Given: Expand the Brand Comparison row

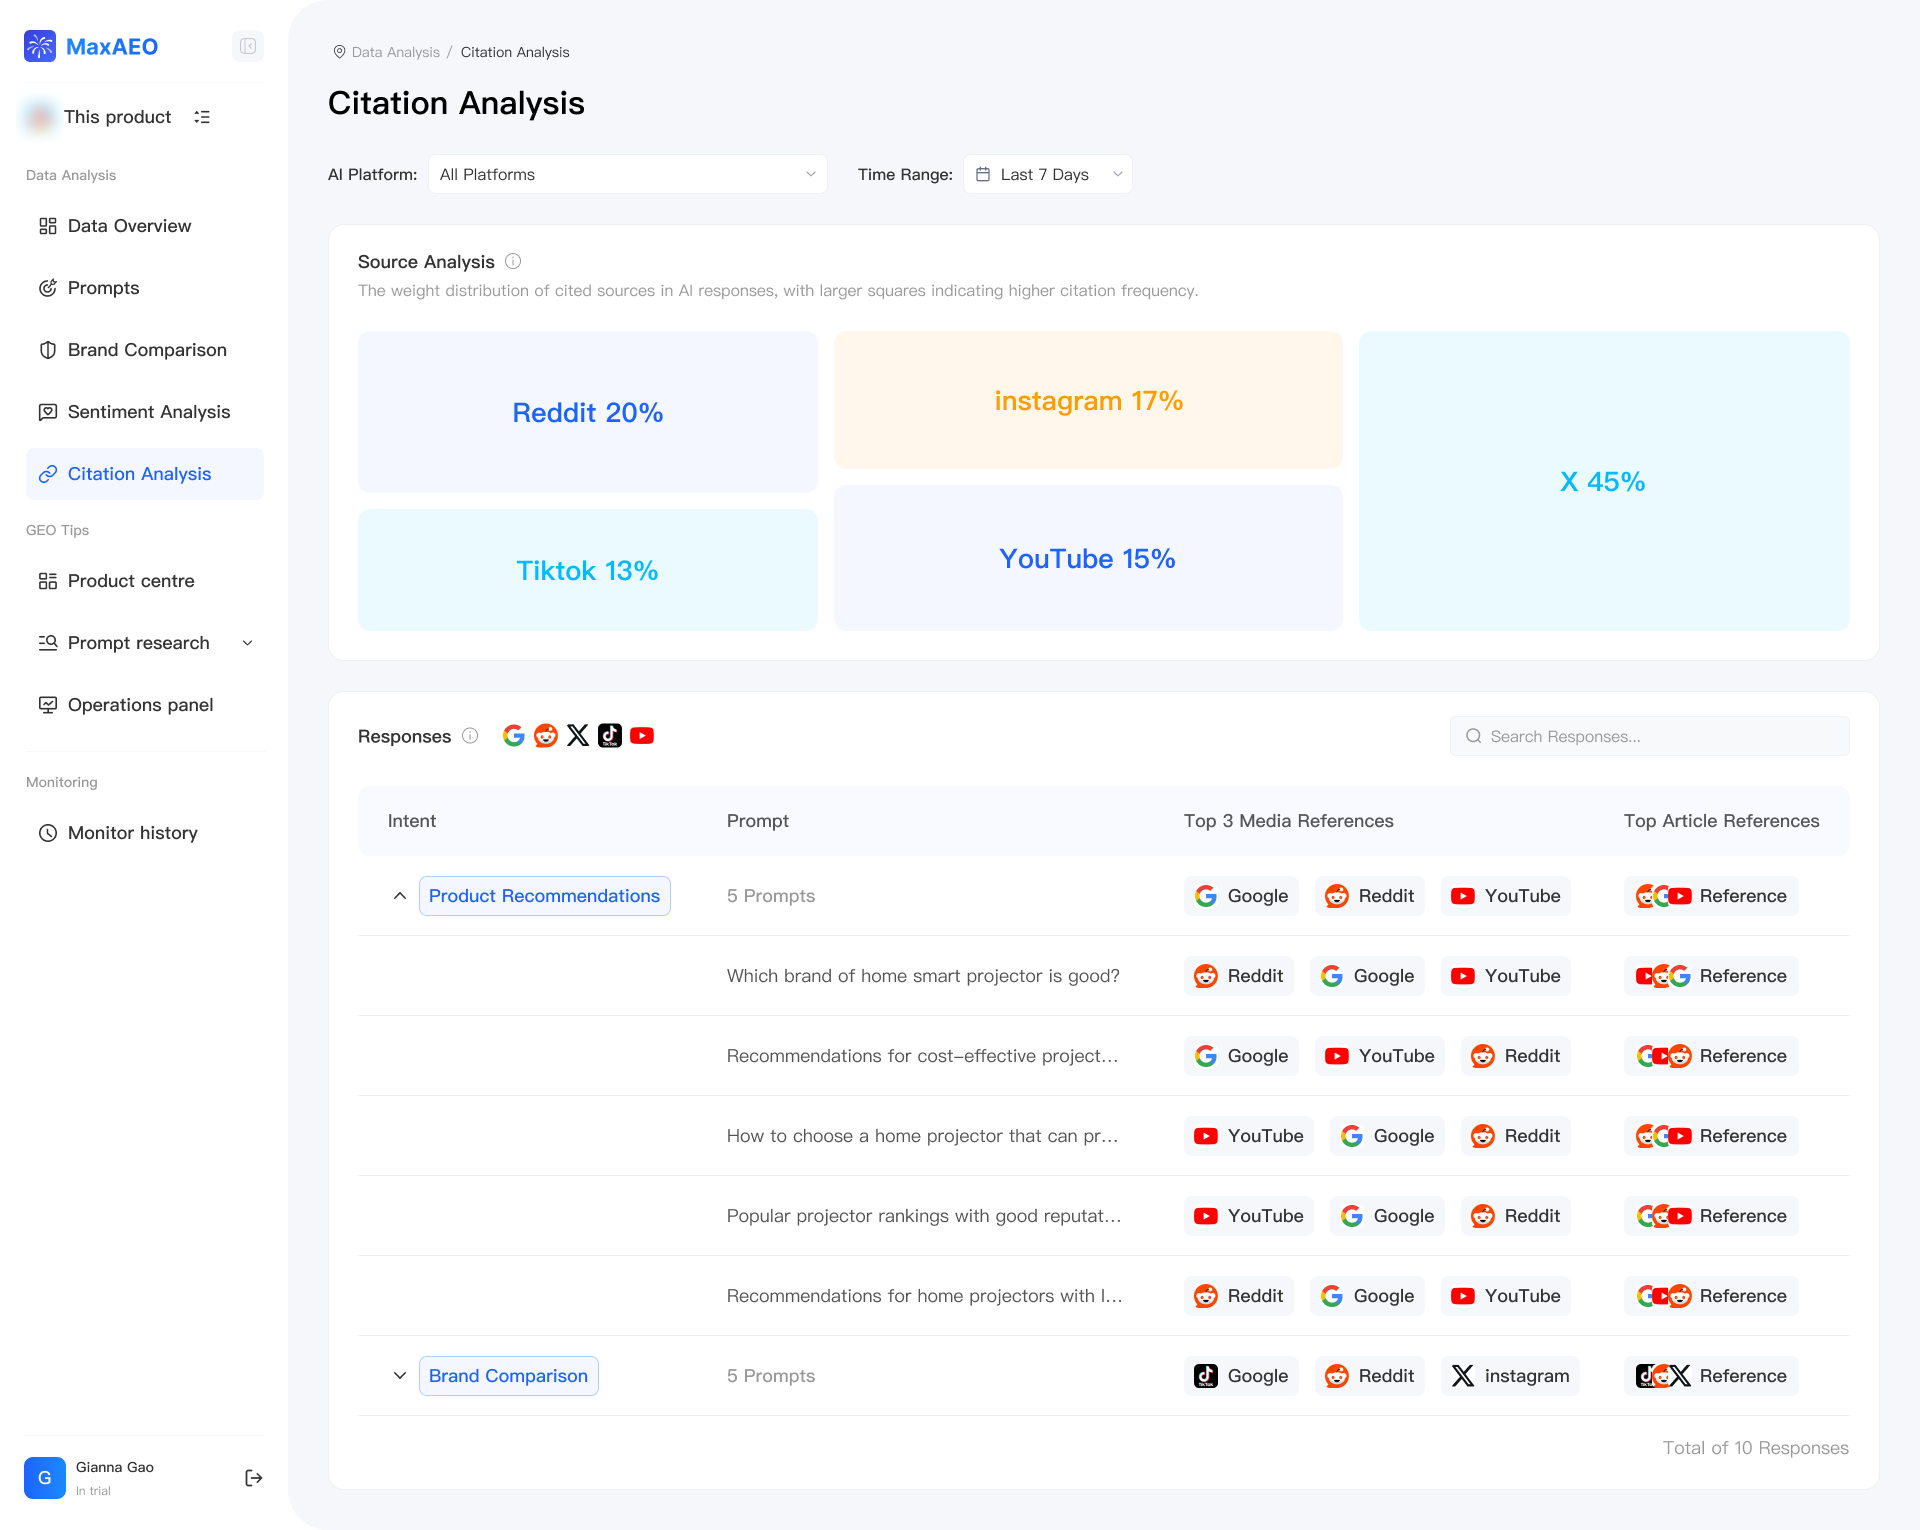Looking at the screenshot, I should point(400,1375).
